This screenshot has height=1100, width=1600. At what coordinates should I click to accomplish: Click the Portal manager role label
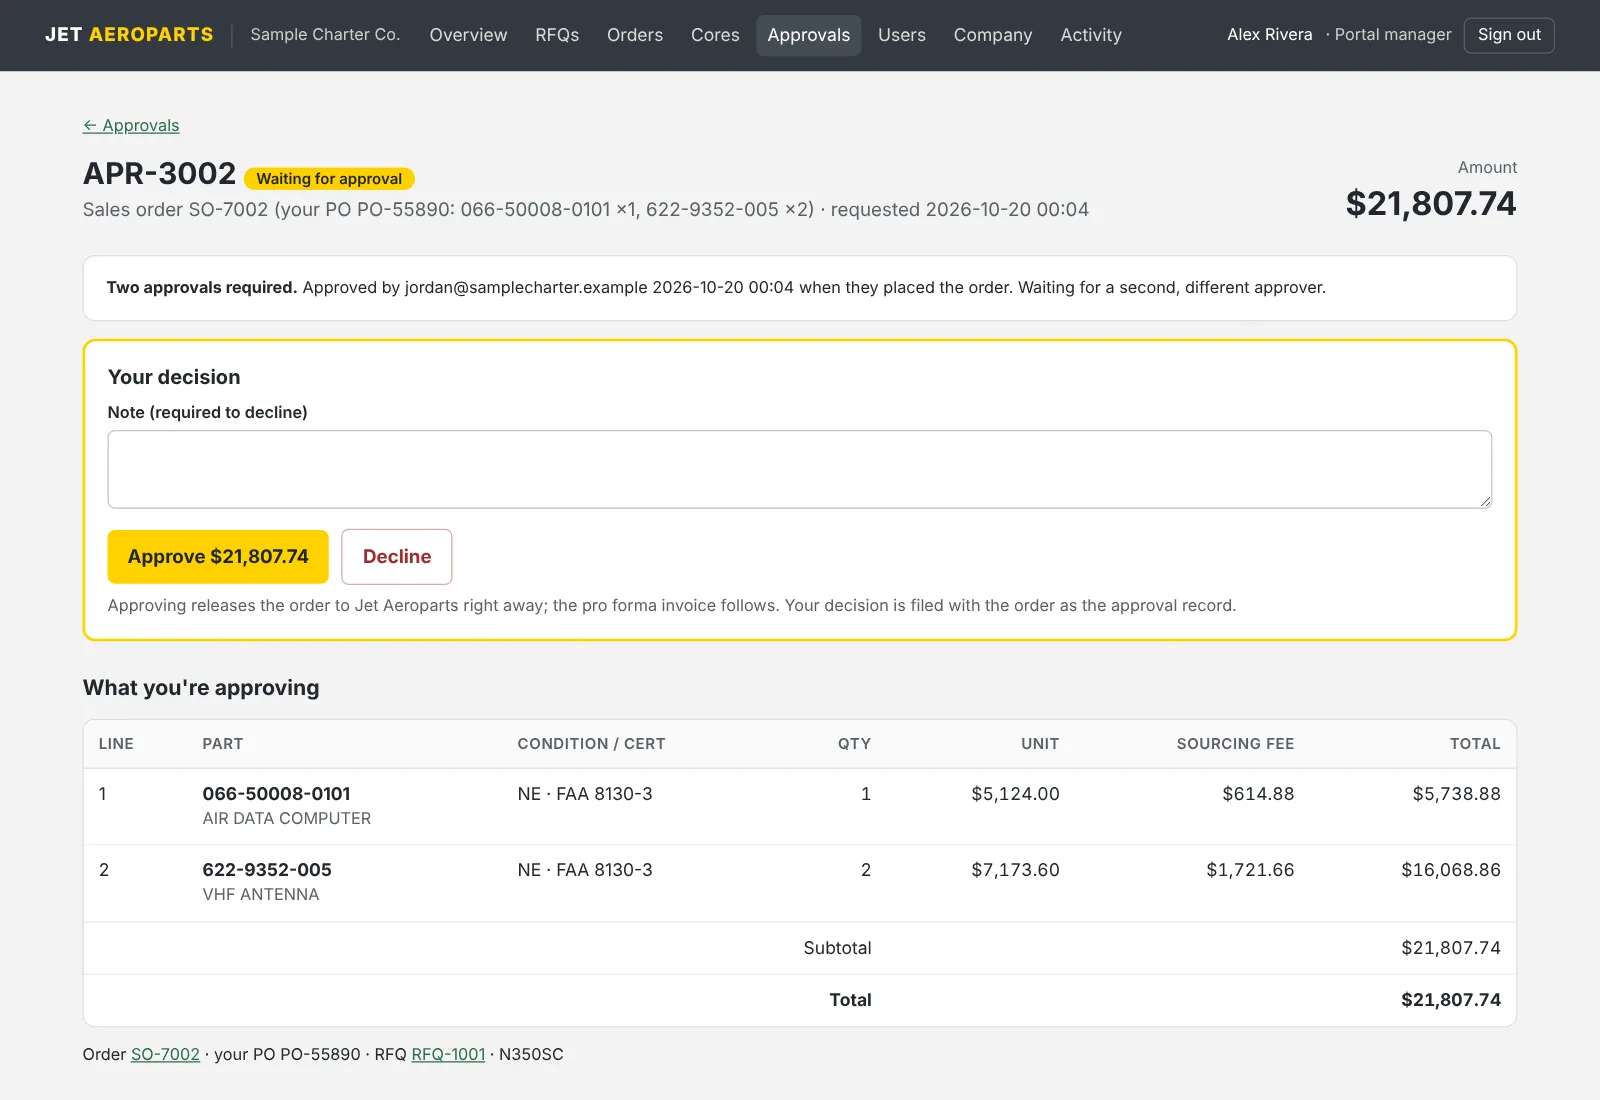coord(1392,35)
